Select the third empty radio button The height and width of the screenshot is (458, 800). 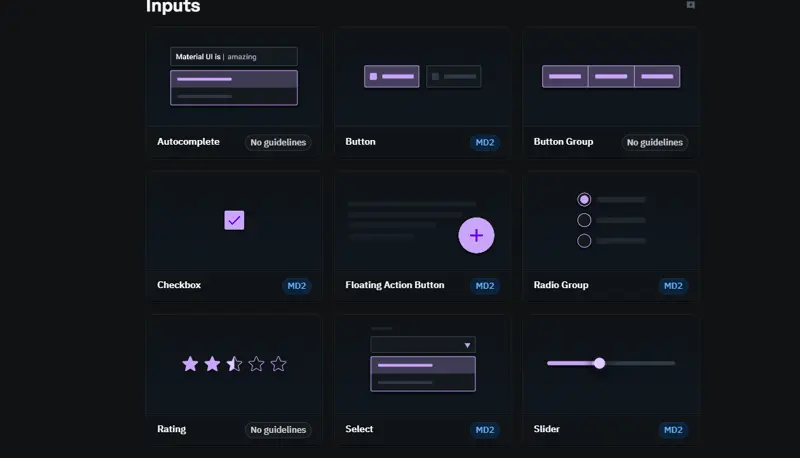click(x=584, y=241)
